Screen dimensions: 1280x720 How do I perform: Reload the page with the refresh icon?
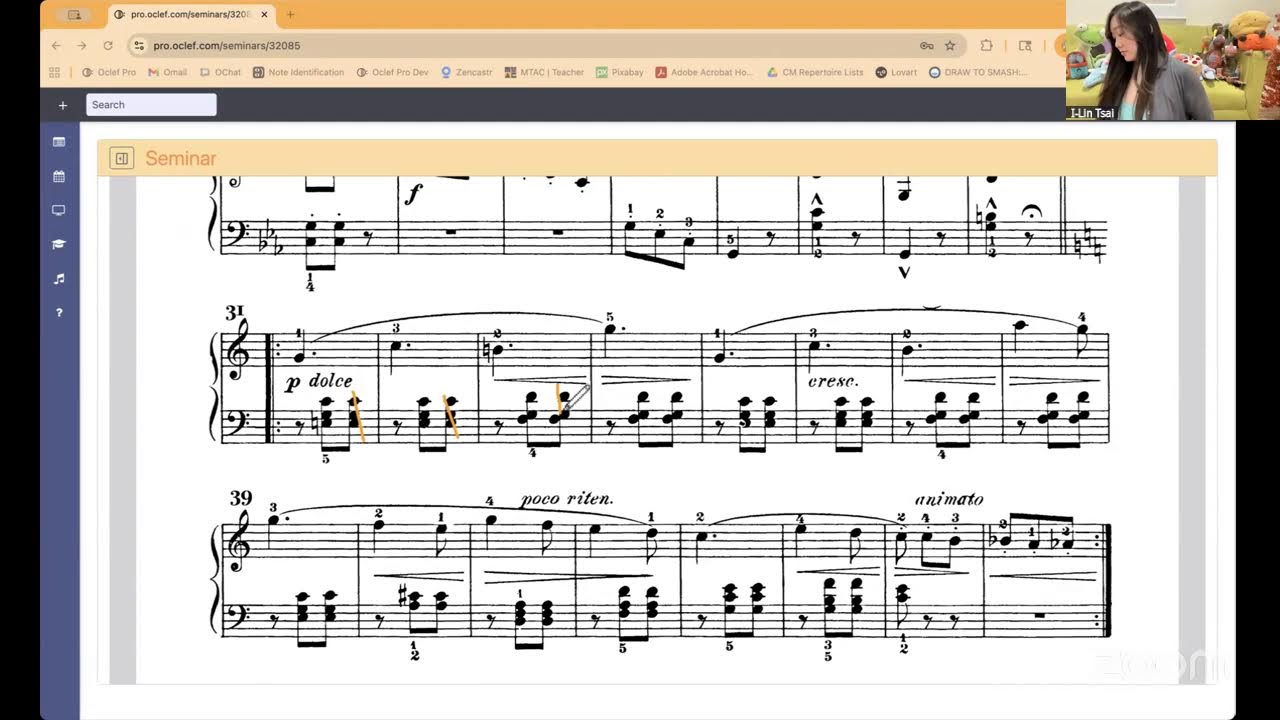(108, 45)
